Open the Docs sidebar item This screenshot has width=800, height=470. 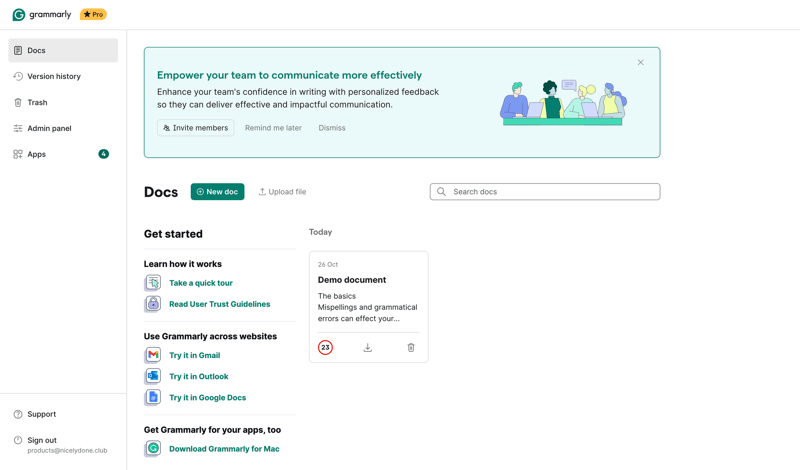pyautogui.click(x=63, y=51)
